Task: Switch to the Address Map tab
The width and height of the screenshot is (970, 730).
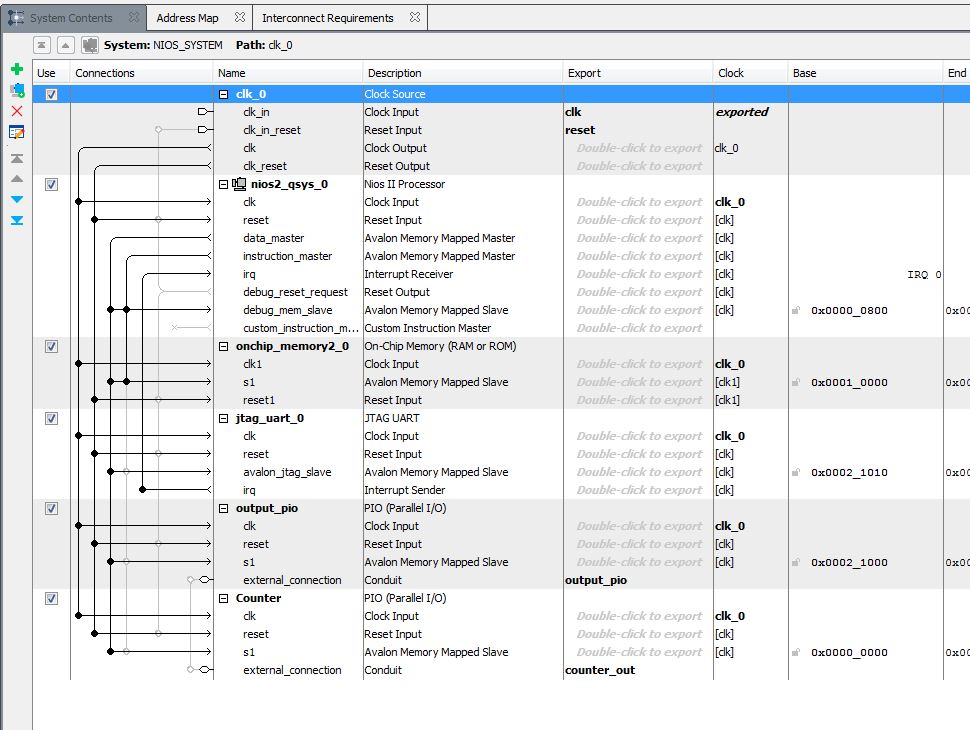Action: tap(187, 18)
